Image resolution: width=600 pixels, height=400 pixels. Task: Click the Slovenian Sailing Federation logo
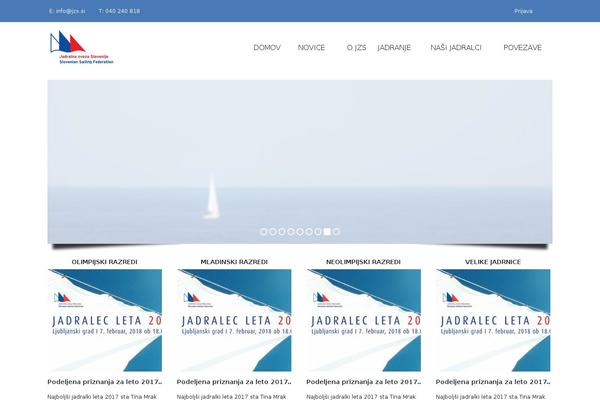82,47
